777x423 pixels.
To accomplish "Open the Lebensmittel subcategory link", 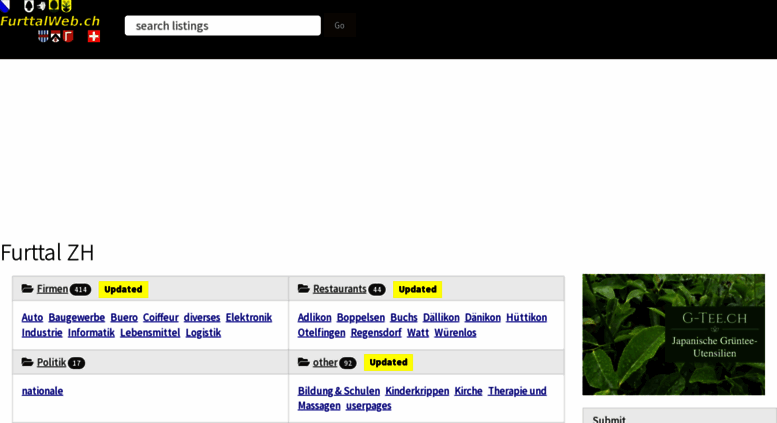I will click(150, 333).
